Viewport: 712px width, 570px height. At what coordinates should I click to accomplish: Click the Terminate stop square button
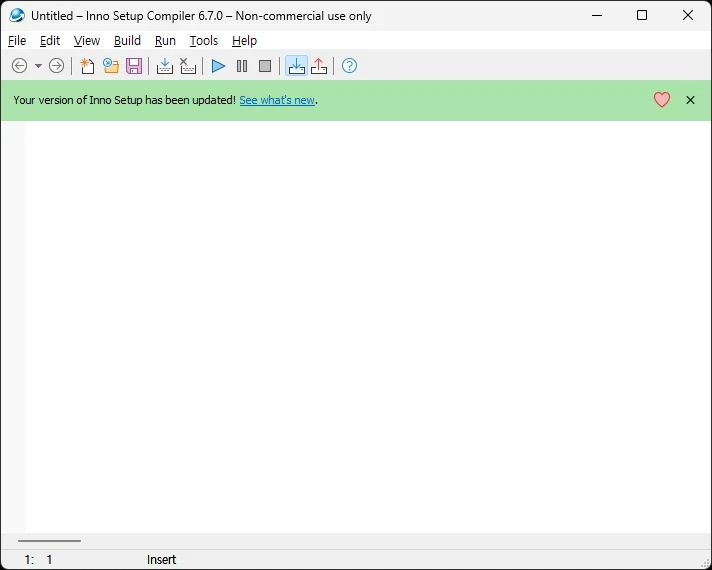[265, 66]
